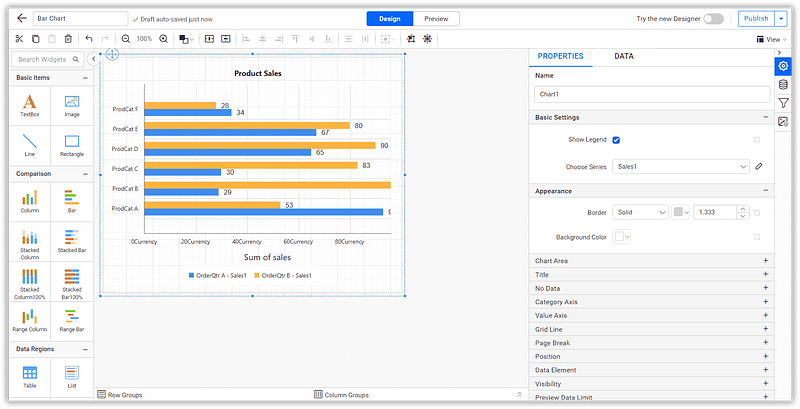Open the DATA tab

[624, 57]
